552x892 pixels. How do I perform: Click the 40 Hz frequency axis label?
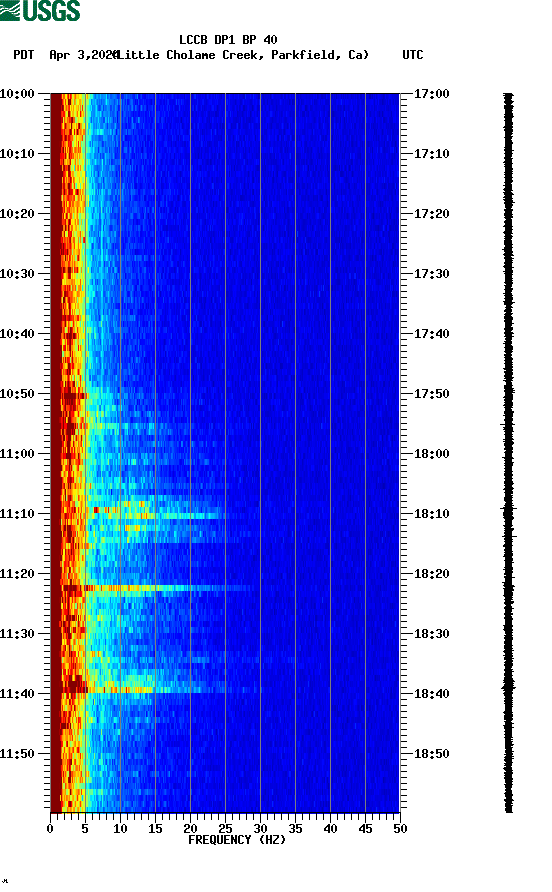330,829
